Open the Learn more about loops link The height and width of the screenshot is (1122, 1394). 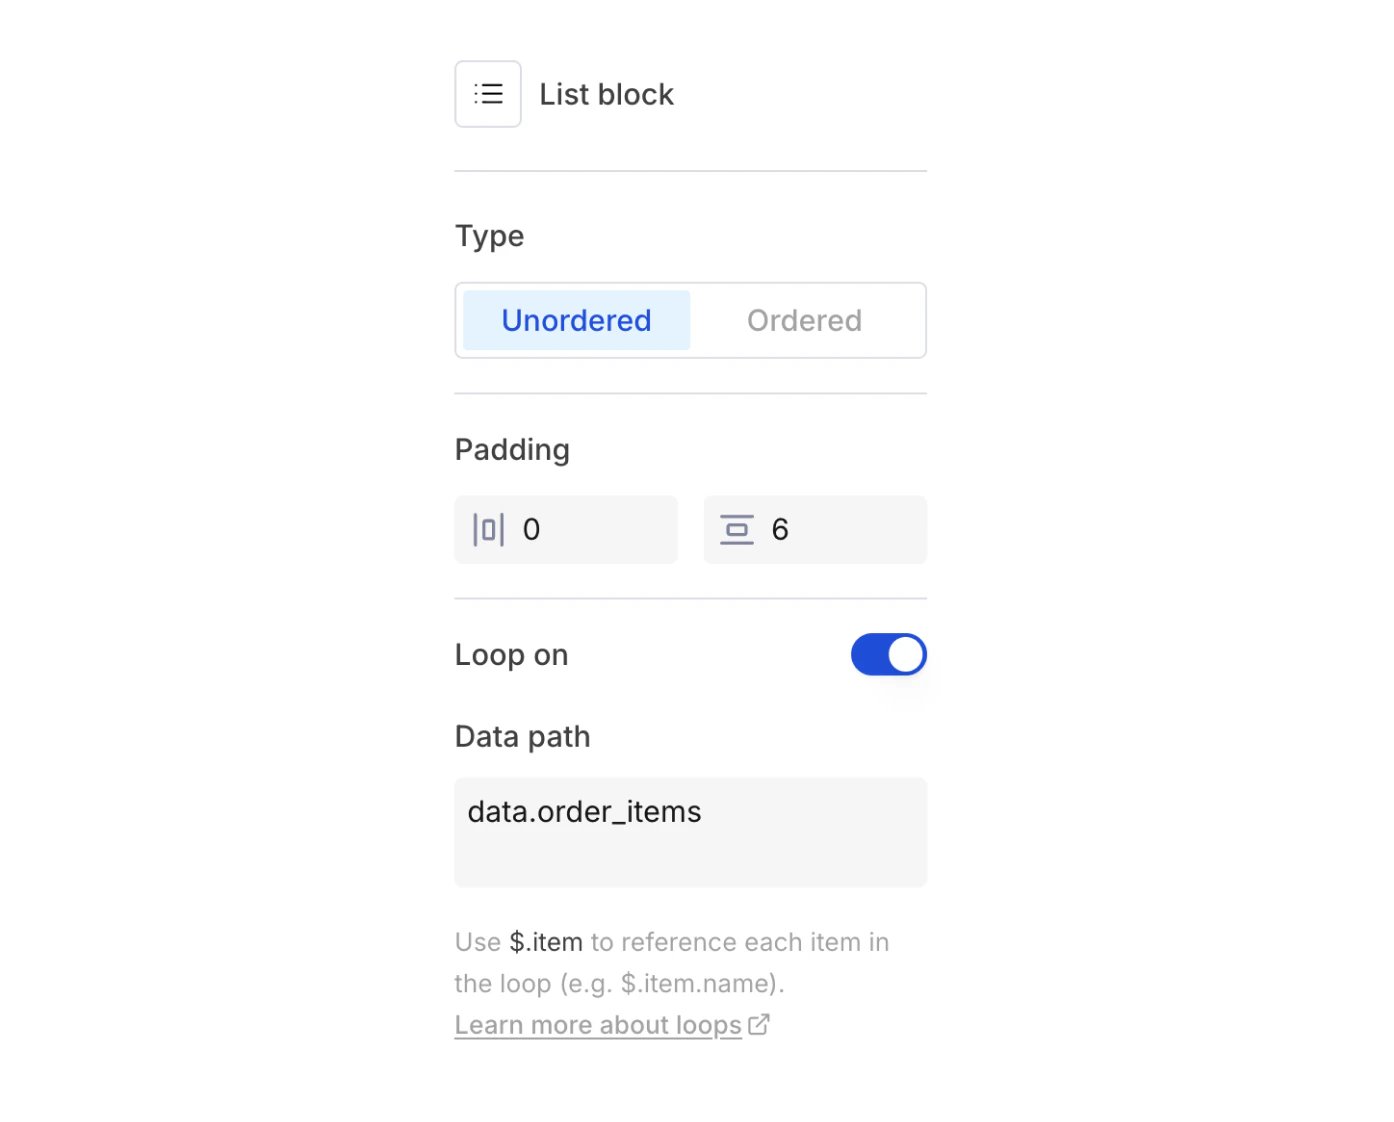(x=597, y=1023)
